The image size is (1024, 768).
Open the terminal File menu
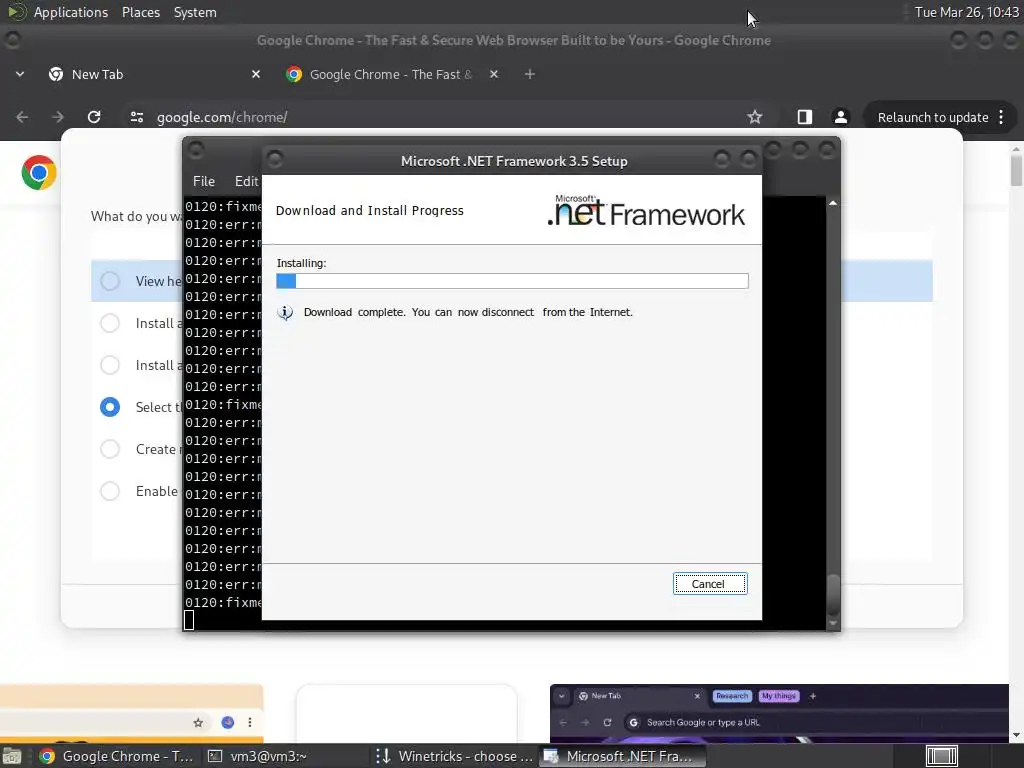(x=204, y=181)
